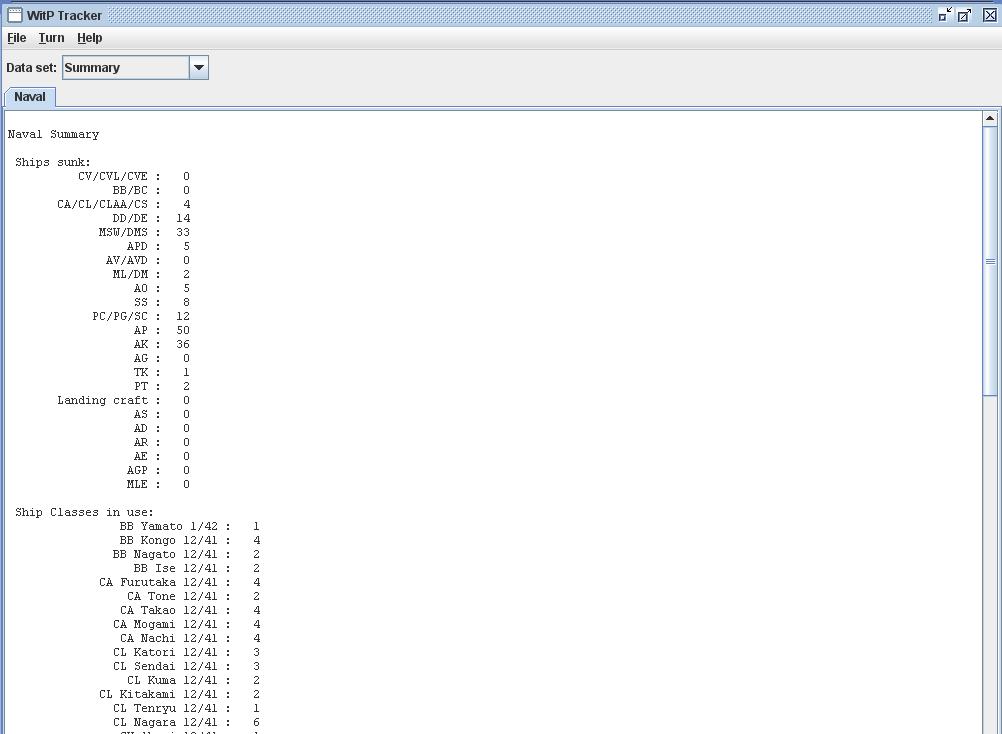Click the 'AE' row
This screenshot has height=734, width=1002.
[162, 457]
